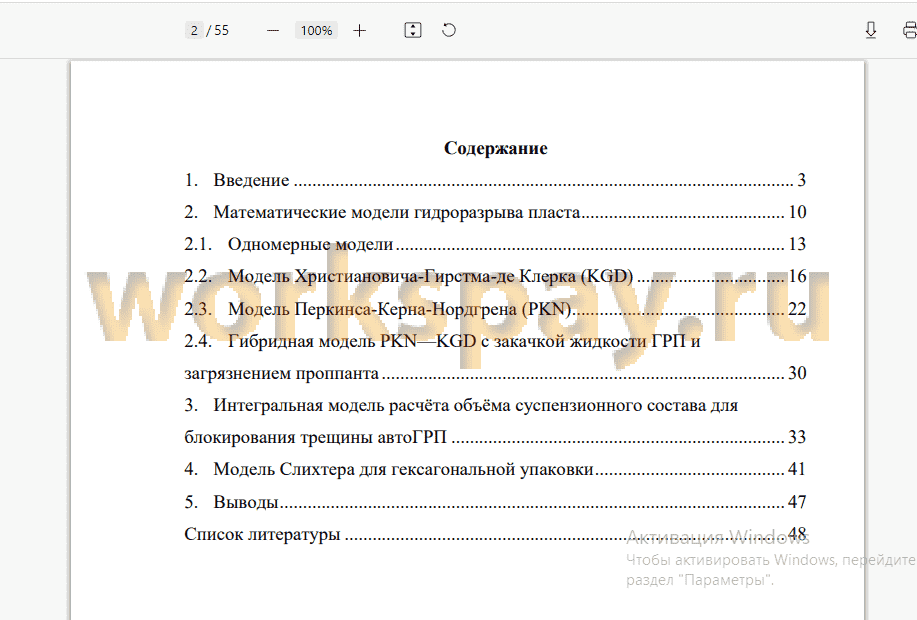Click page number 30 after 'загрязнением проппанта'
Image resolution: width=917 pixels, height=620 pixels.
(x=797, y=373)
